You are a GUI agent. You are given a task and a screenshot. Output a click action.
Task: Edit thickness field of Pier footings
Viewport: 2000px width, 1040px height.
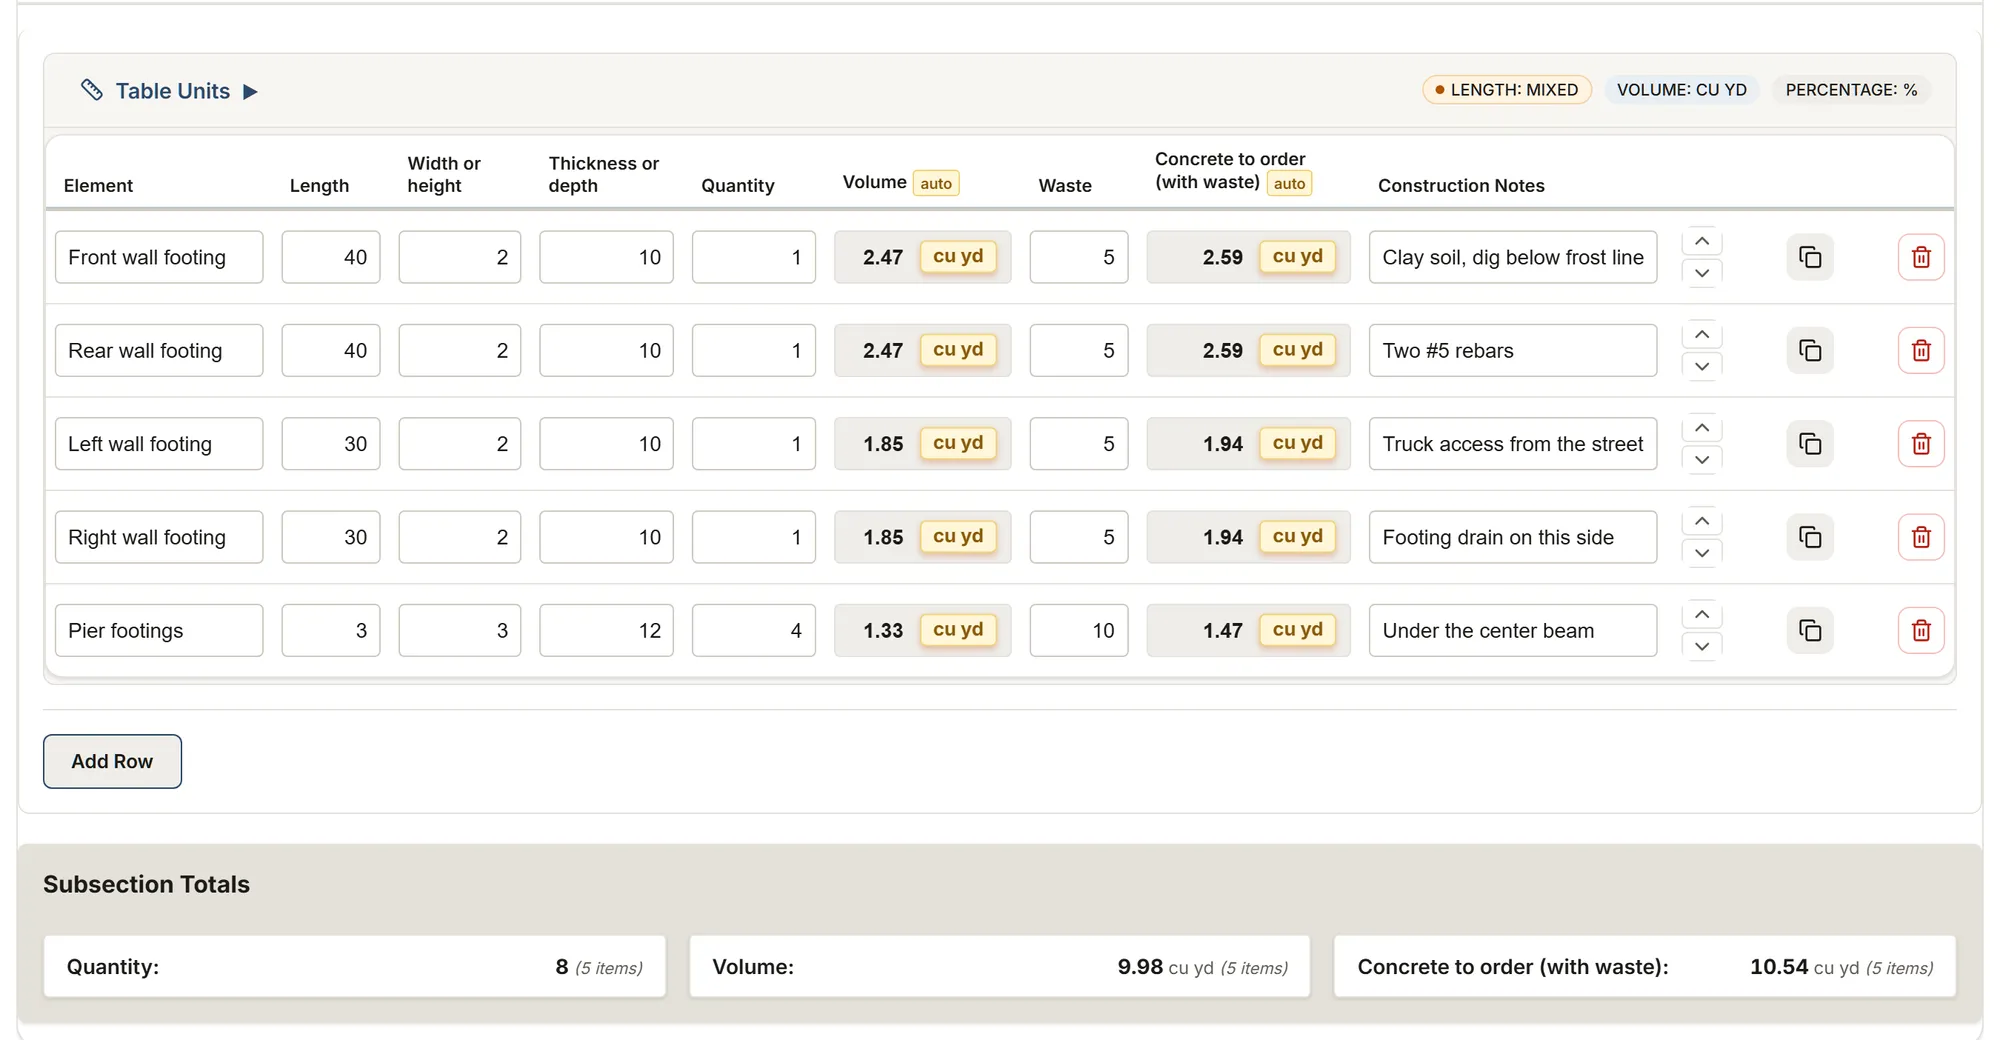[x=607, y=630]
